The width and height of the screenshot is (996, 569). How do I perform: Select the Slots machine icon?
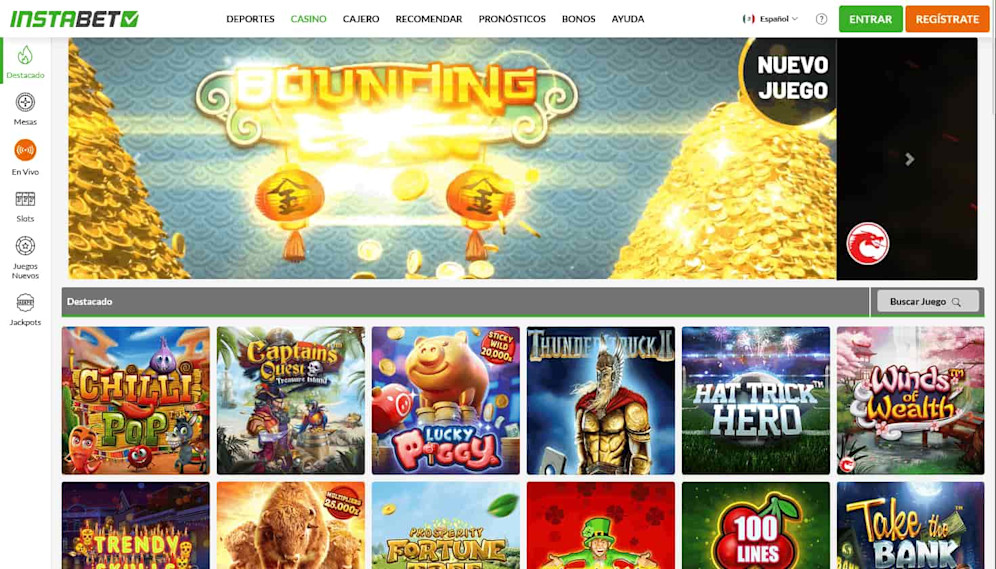(x=25, y=199)
